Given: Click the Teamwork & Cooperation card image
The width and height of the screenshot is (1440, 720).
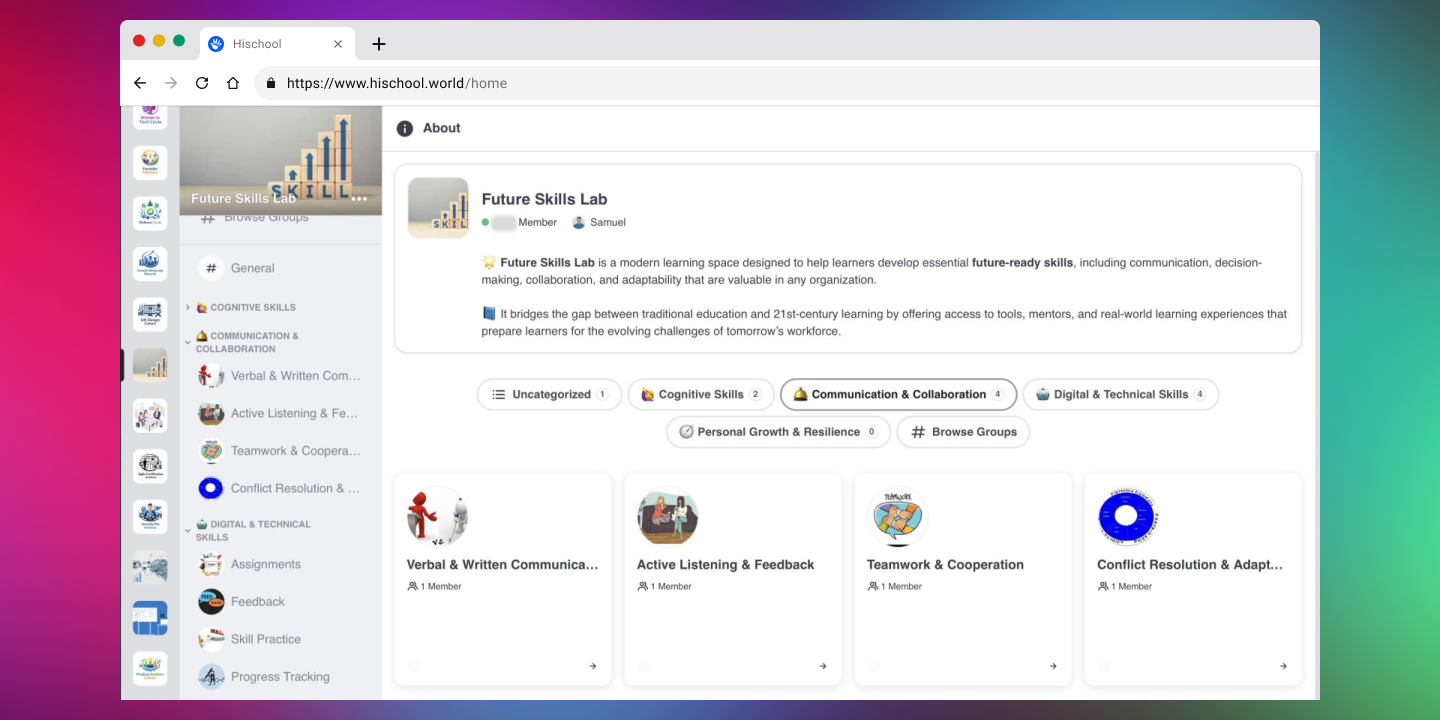Looking at the screenshot, I should (897, 517).
